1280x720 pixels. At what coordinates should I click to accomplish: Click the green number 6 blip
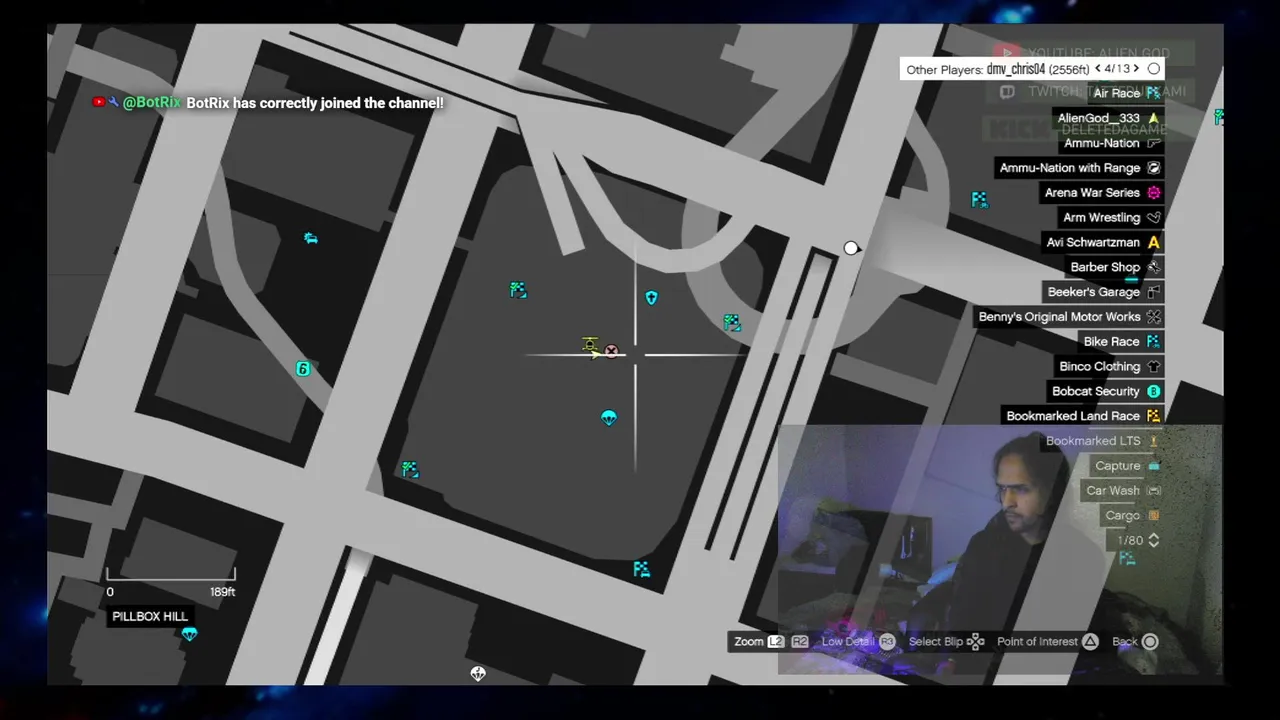click(303, 369)
